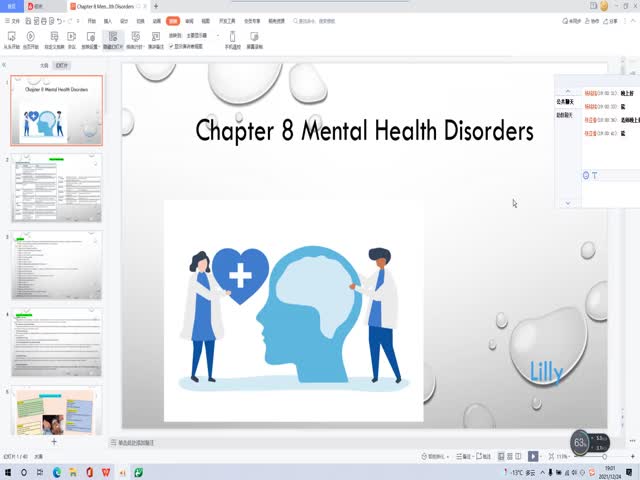This screenshot has height=480, width=640.
Task: Select slide 5 thumbnail with colored boxes
Action: tap(56, 411)
